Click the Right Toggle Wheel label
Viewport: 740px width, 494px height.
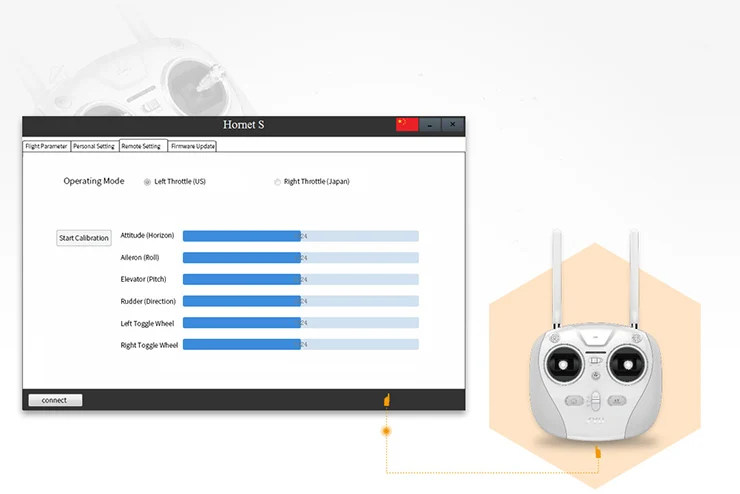tap(149, 345)
